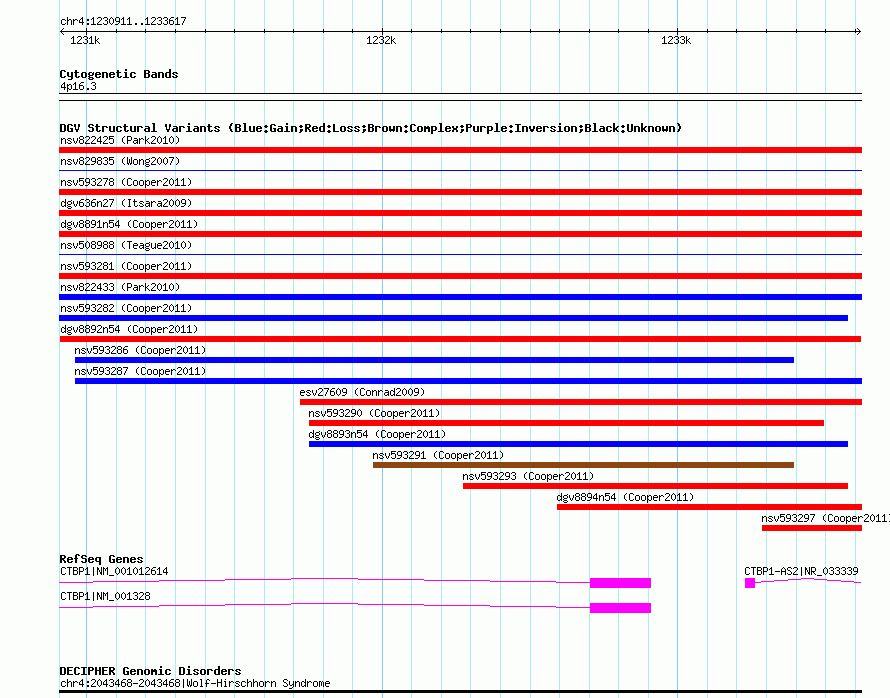Image resolution: width=890 pixels, height=698 pixels.
Task: Click the blue bar of nsv593286
Action: (434, 360)
